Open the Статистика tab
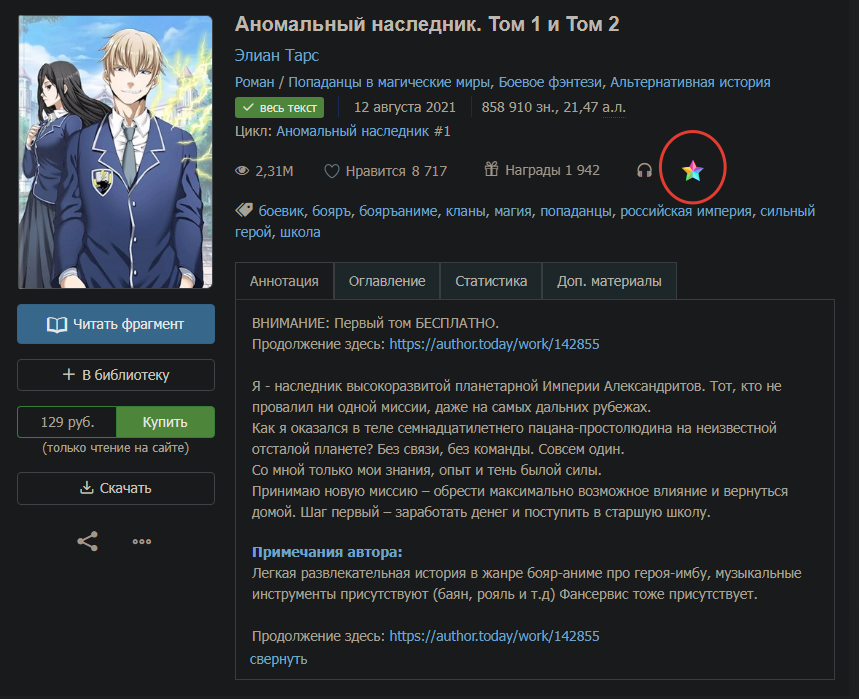Image resolution: width=859 pixels, height=699 pixels. click(491, 281)
